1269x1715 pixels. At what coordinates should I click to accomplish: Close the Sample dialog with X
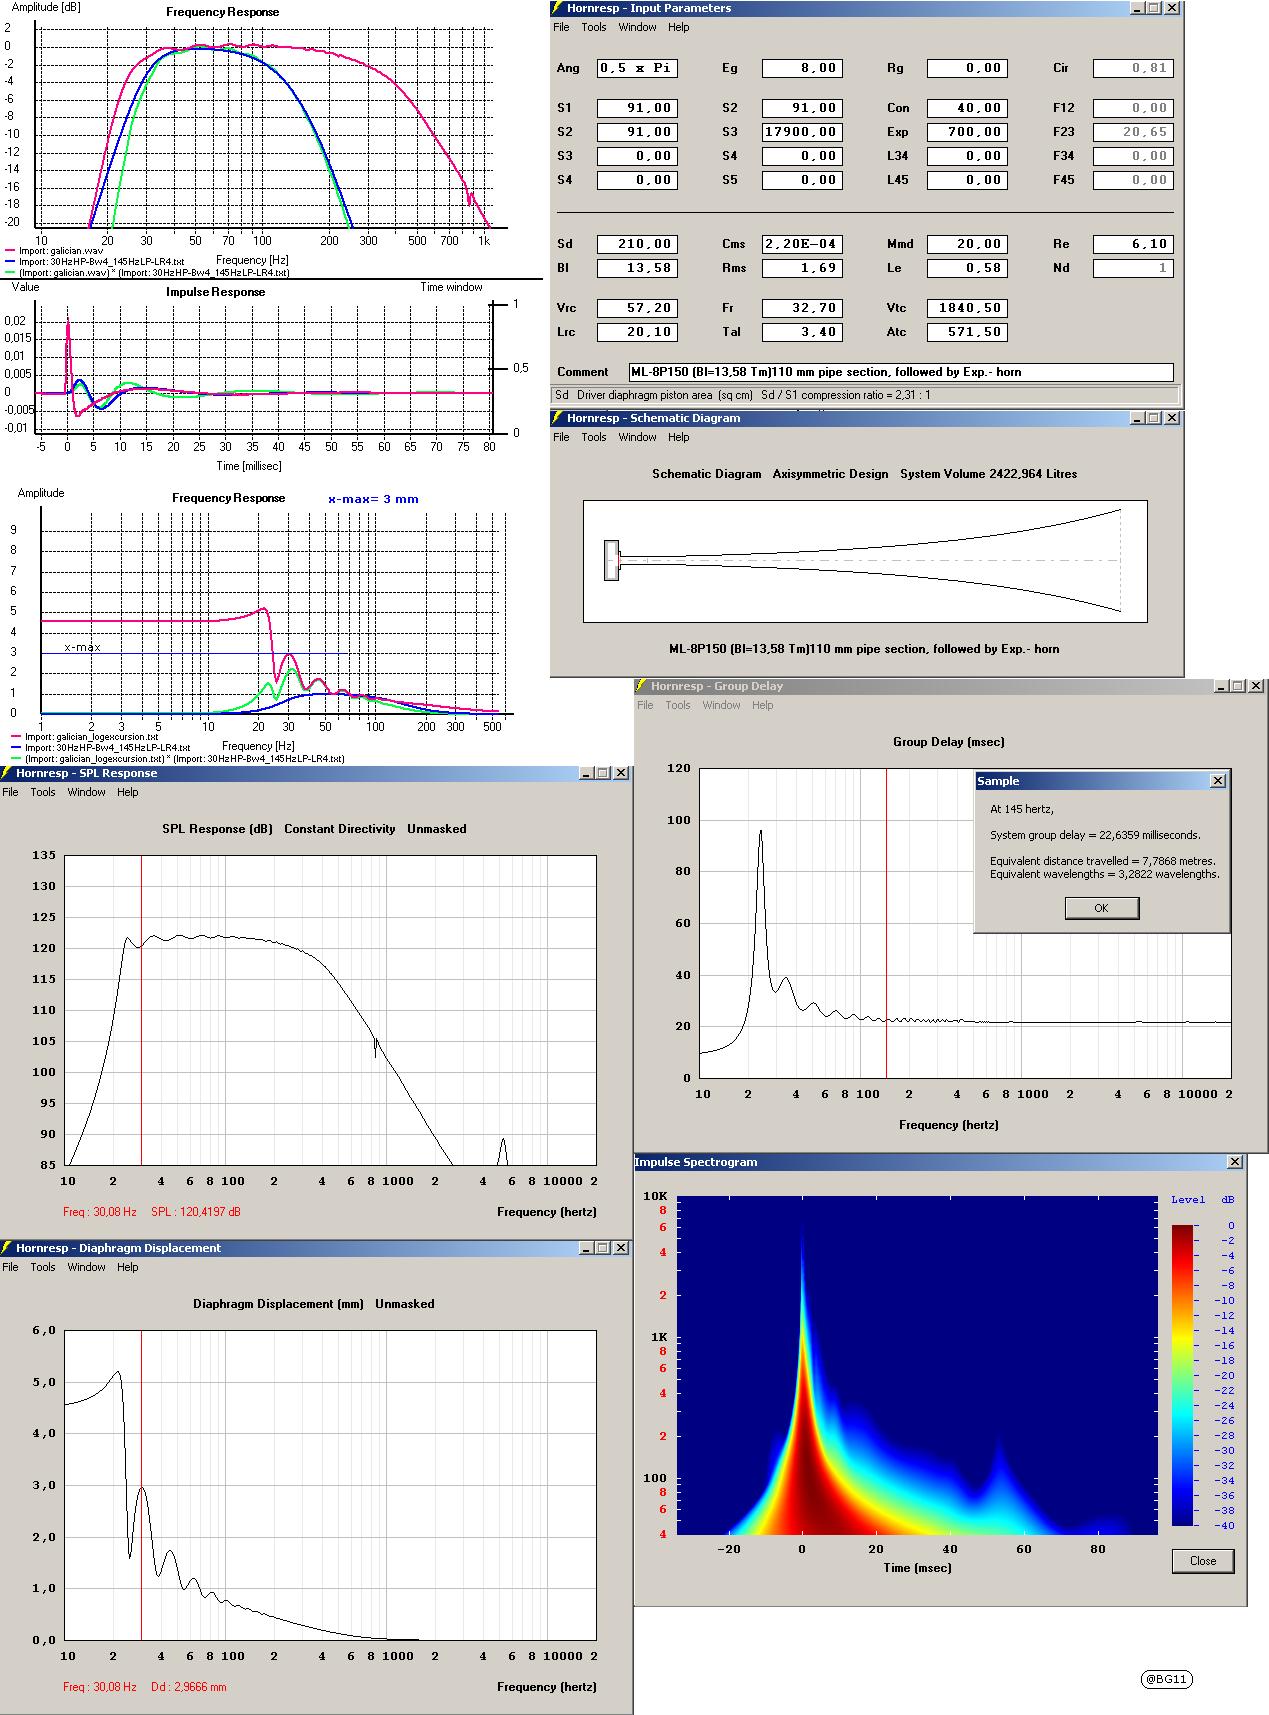1217,781
